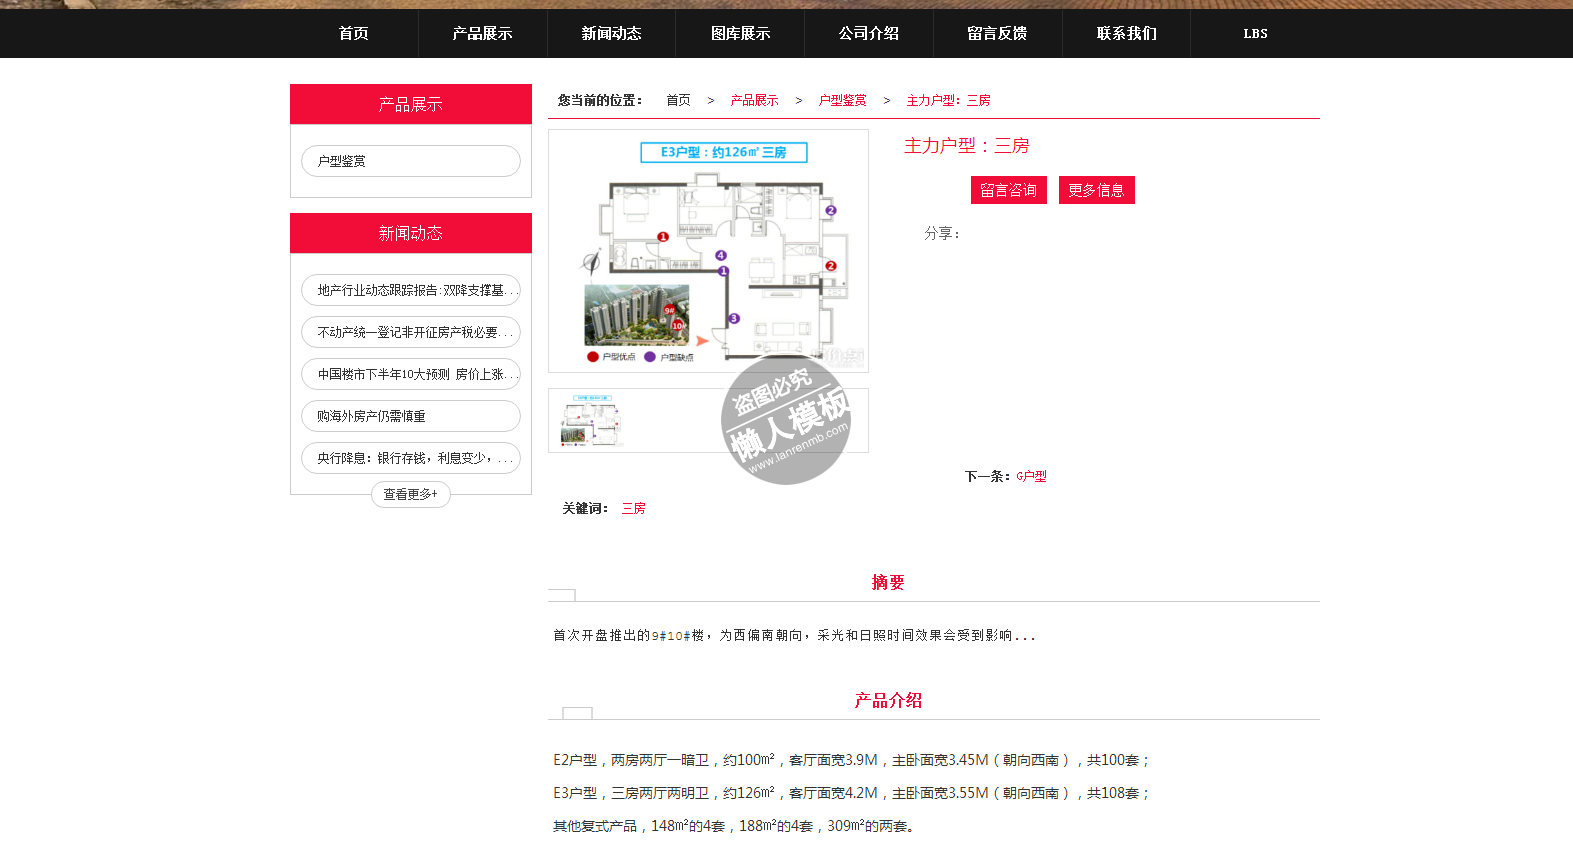Open the 购海外房产仍需慎重 news item
Viewport: 1573px width, 841px height.
(410, 416)
